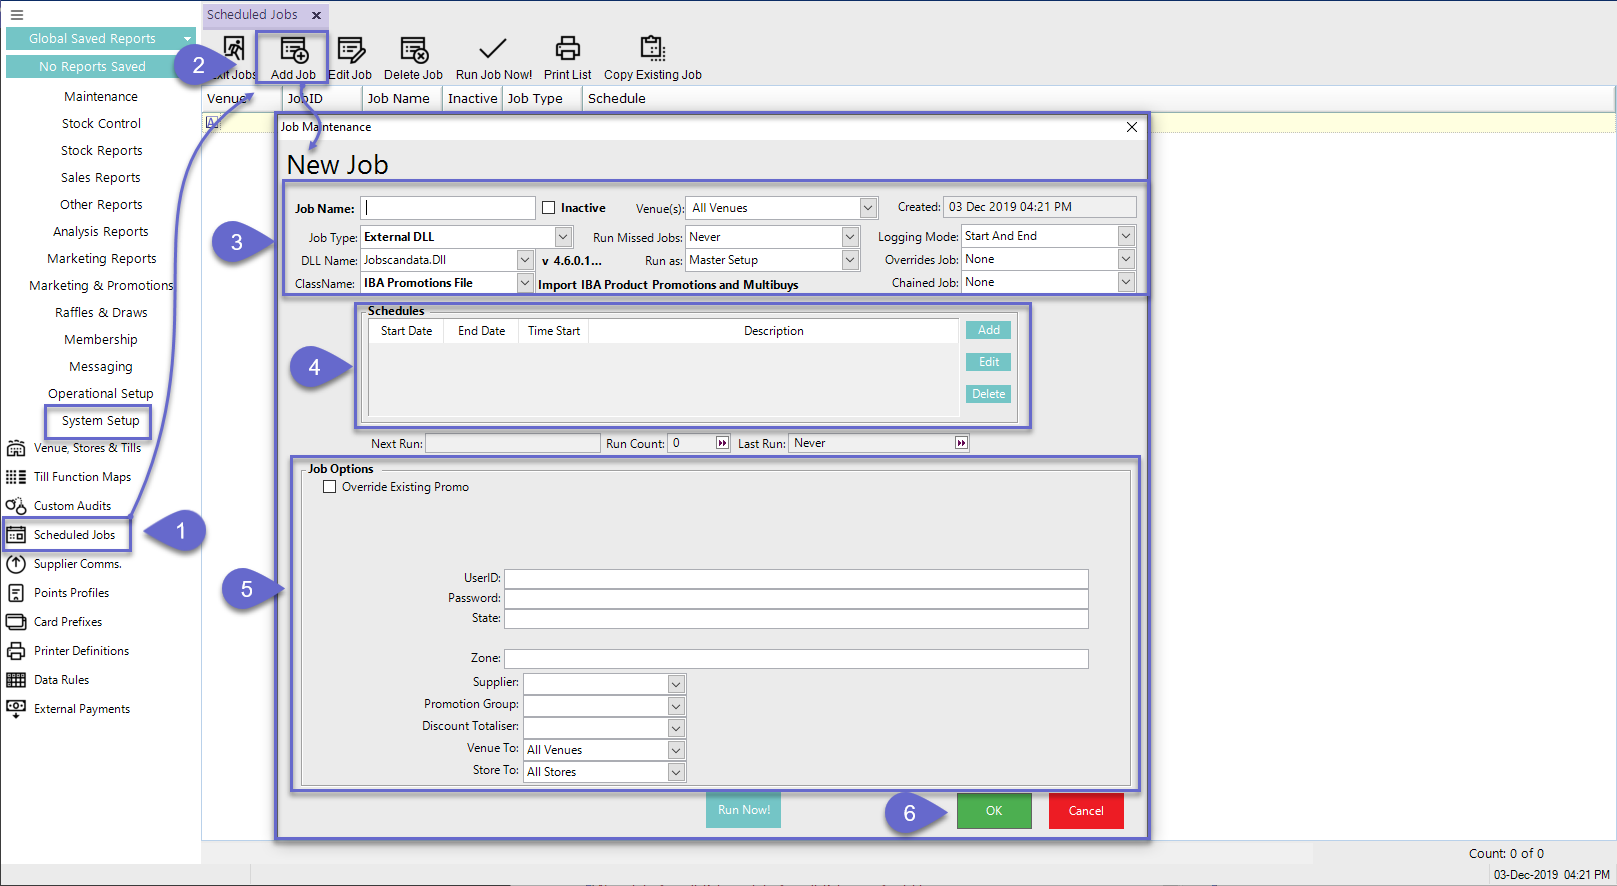
Task: Click the Copy Existing Job icon
Action: tap(652, 48)
